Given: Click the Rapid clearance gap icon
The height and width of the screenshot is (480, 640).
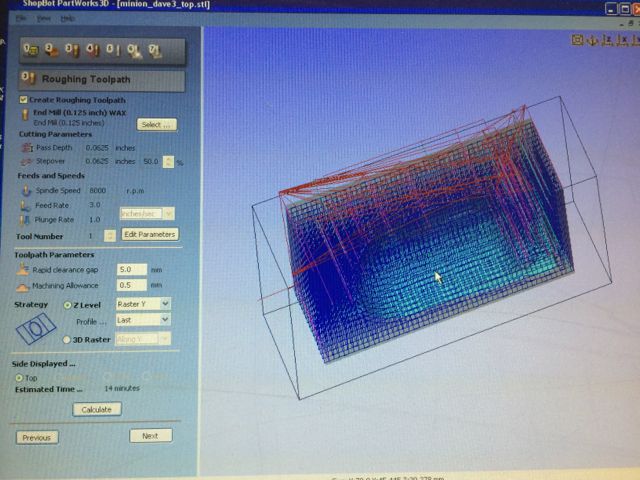Looking at the screenshot, I should pos(23,269).
